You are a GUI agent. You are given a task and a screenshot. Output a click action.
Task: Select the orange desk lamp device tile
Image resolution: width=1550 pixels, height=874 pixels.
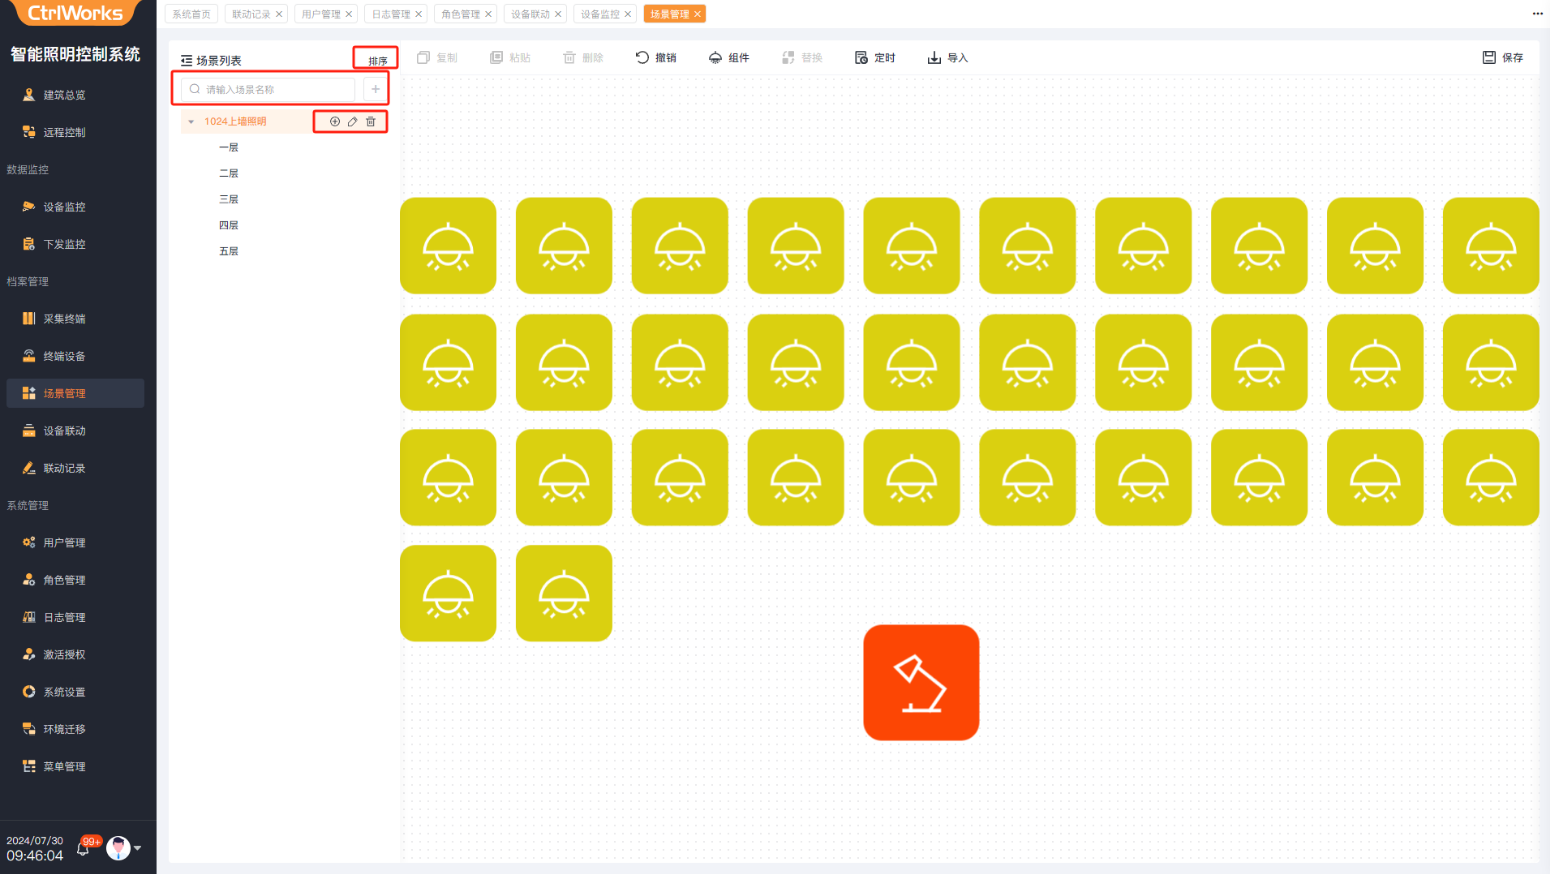click(921, 683)
